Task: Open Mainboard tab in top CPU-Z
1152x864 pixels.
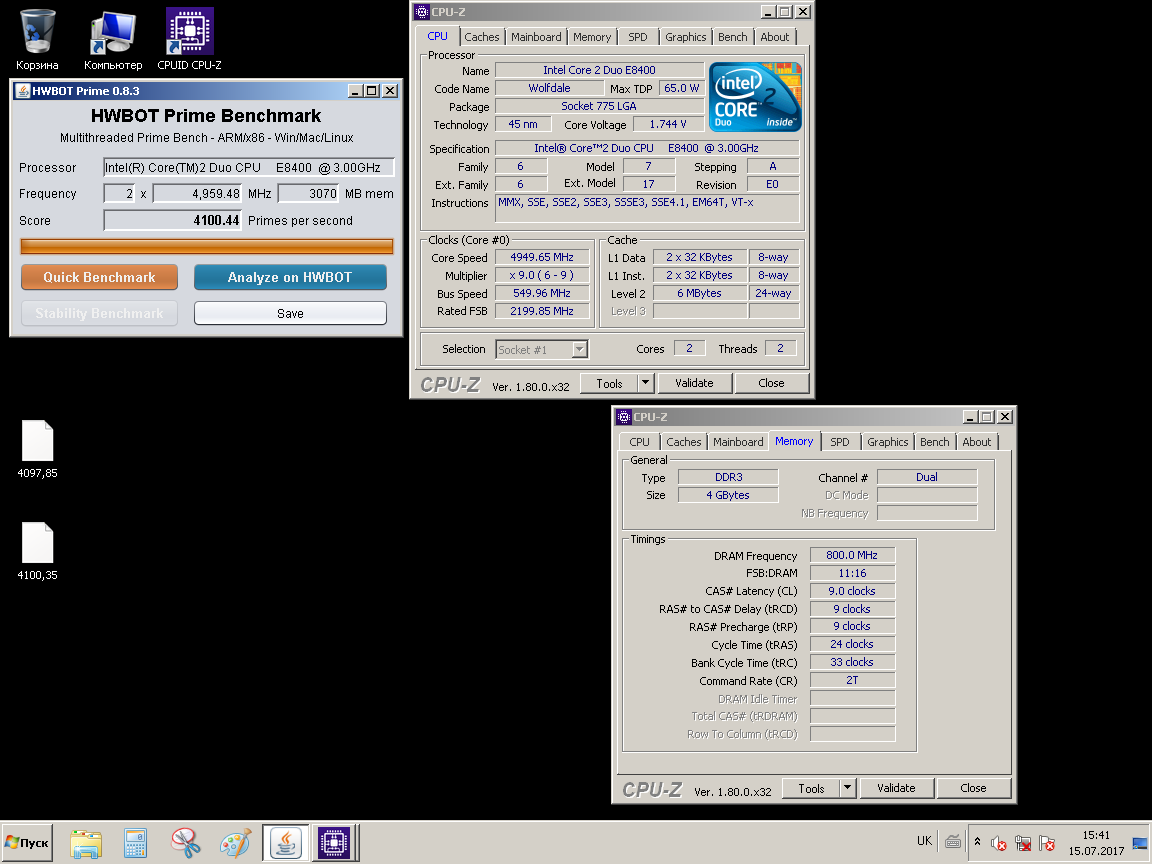Action: pos(536,37)
